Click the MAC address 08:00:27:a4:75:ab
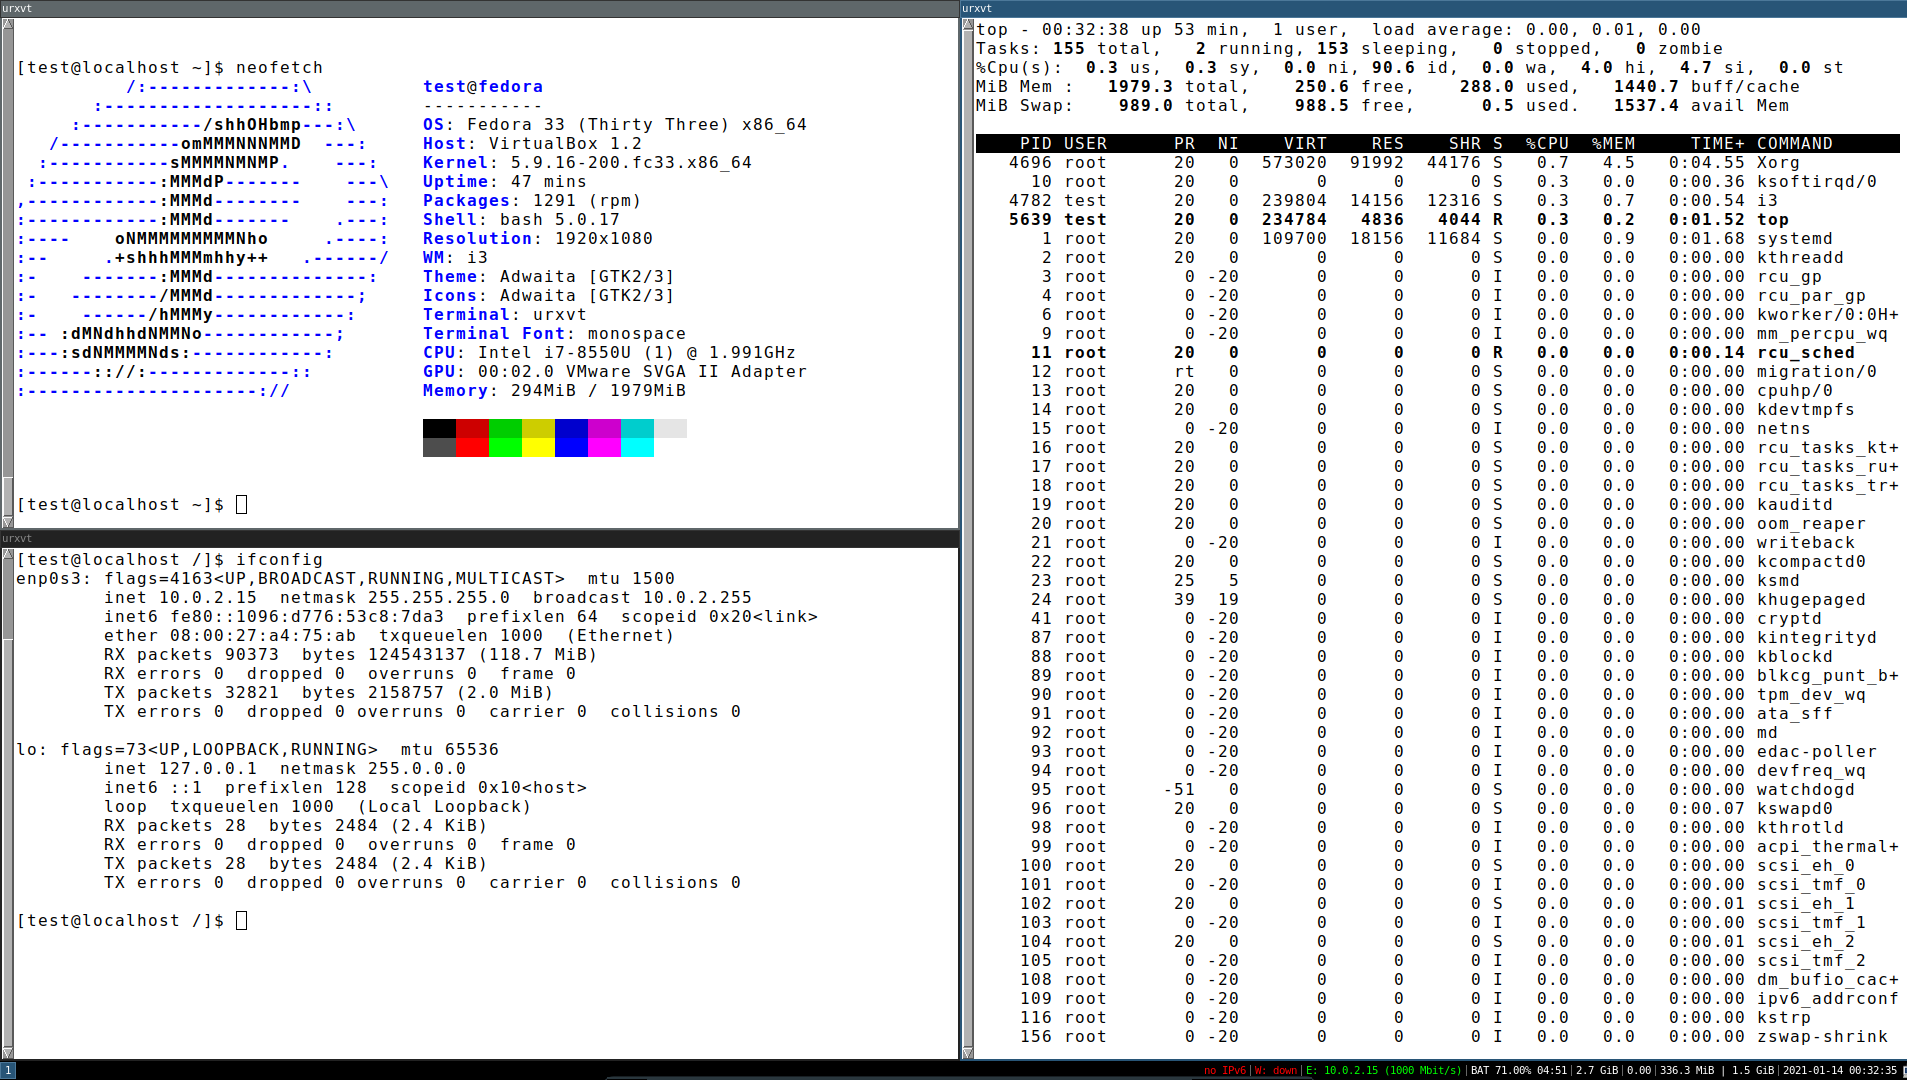1907x1080 pixels. click(263, 636)
